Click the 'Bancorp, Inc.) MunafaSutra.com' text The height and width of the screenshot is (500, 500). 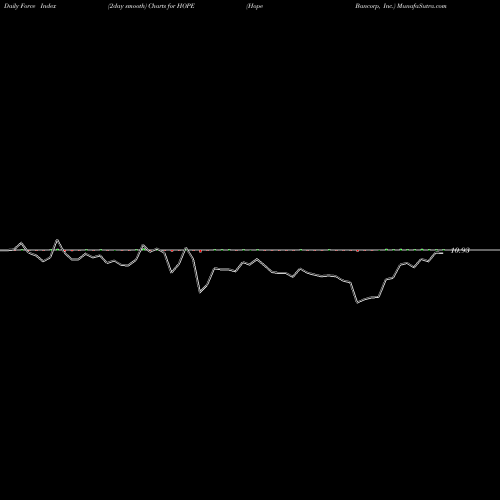401,6
